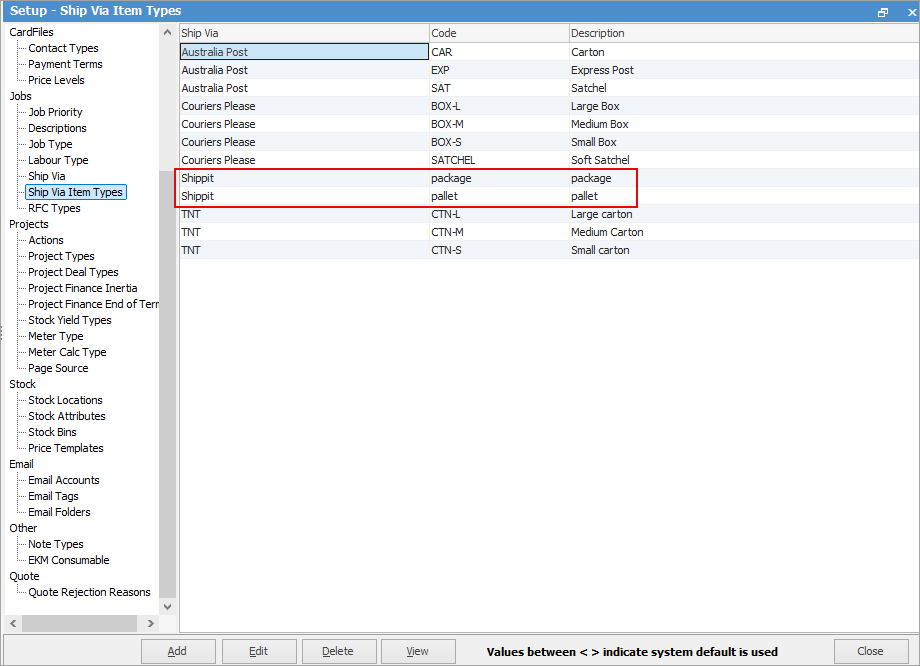Sort by the Code column header
920x666 pixels.
coord(499,33)
